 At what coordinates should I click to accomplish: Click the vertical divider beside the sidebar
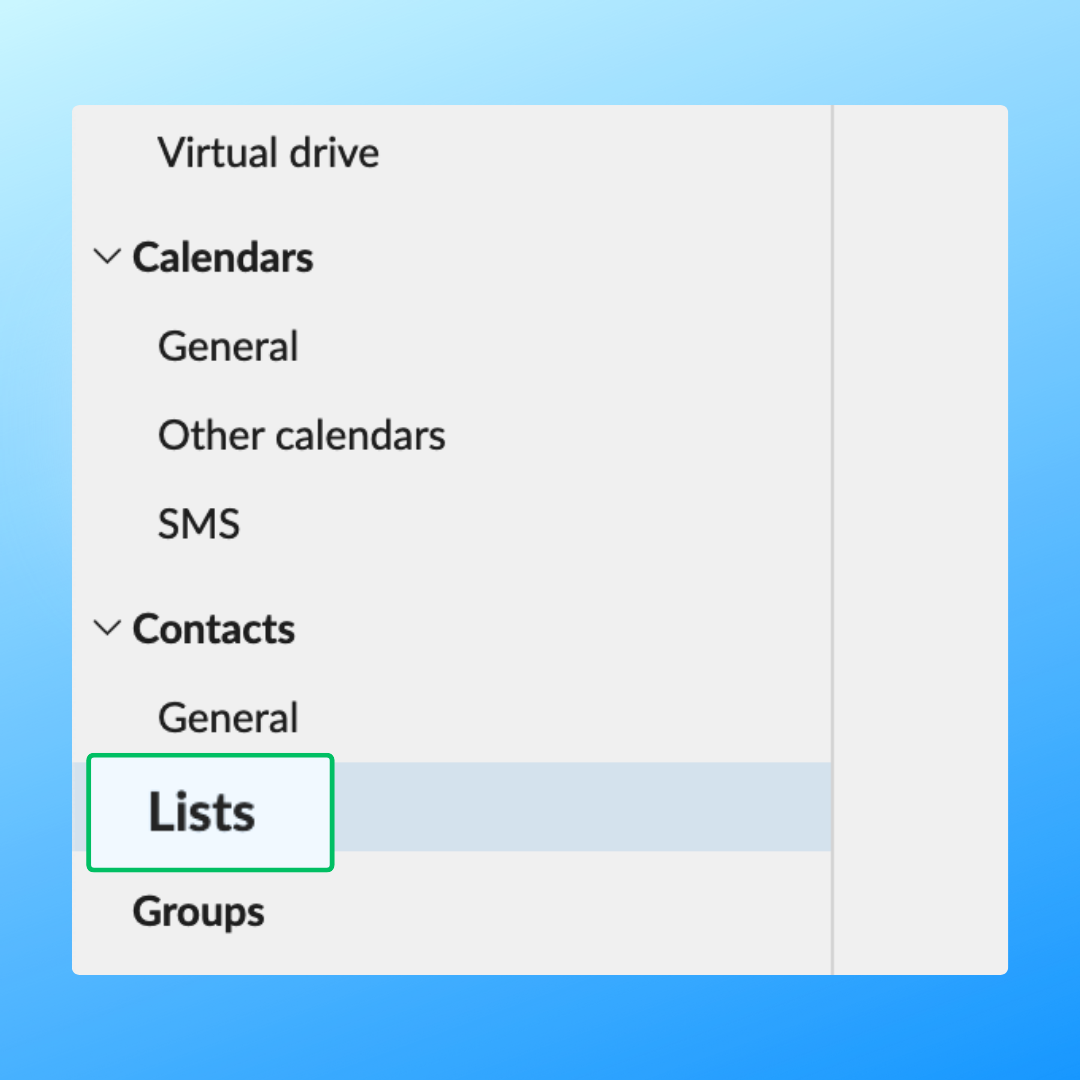pyautogui.click(x=832, y=540)
